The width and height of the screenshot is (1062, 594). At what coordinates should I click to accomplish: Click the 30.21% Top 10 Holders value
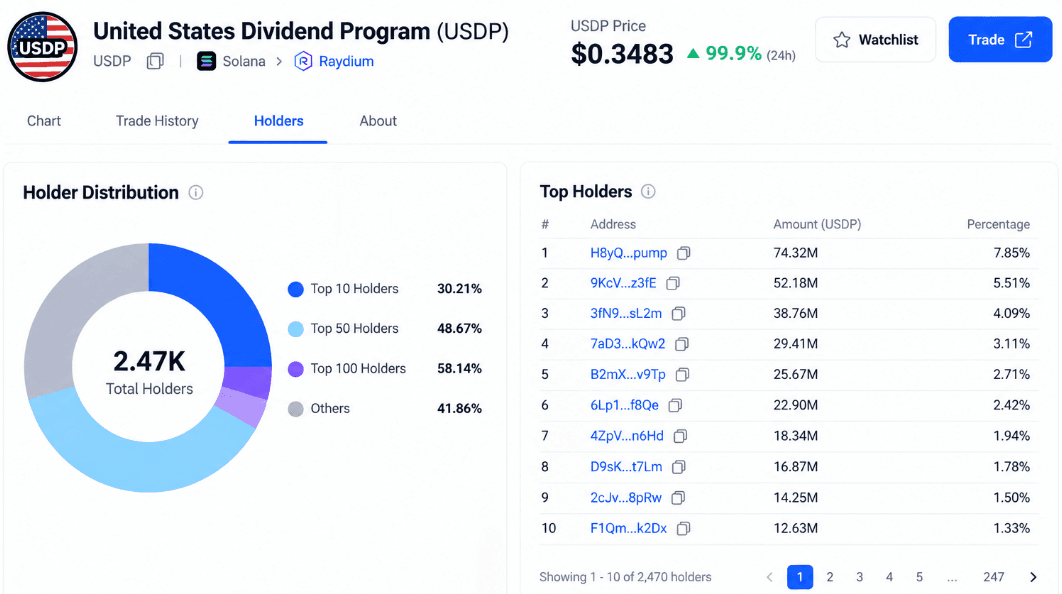[459, 289]
